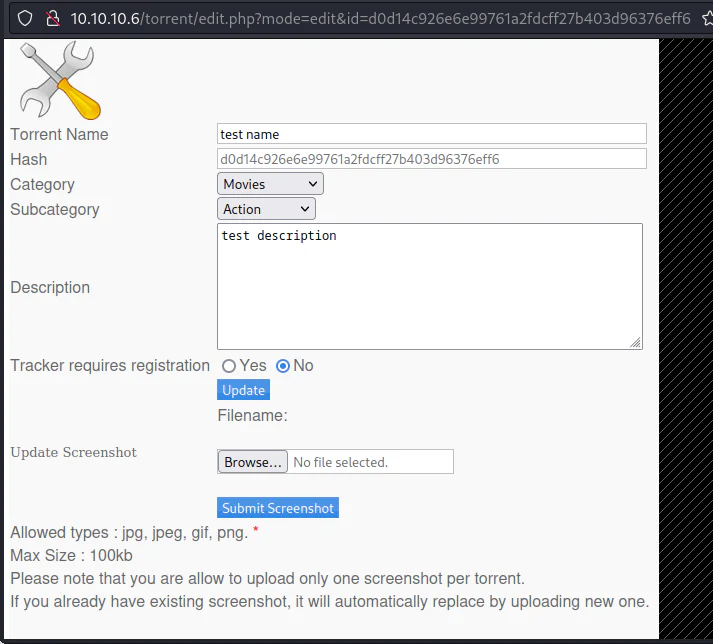Image resolution: width=713 pixels, height=644 pixels.
Task: Click the 'No file selected.' text
Action: 341,462
